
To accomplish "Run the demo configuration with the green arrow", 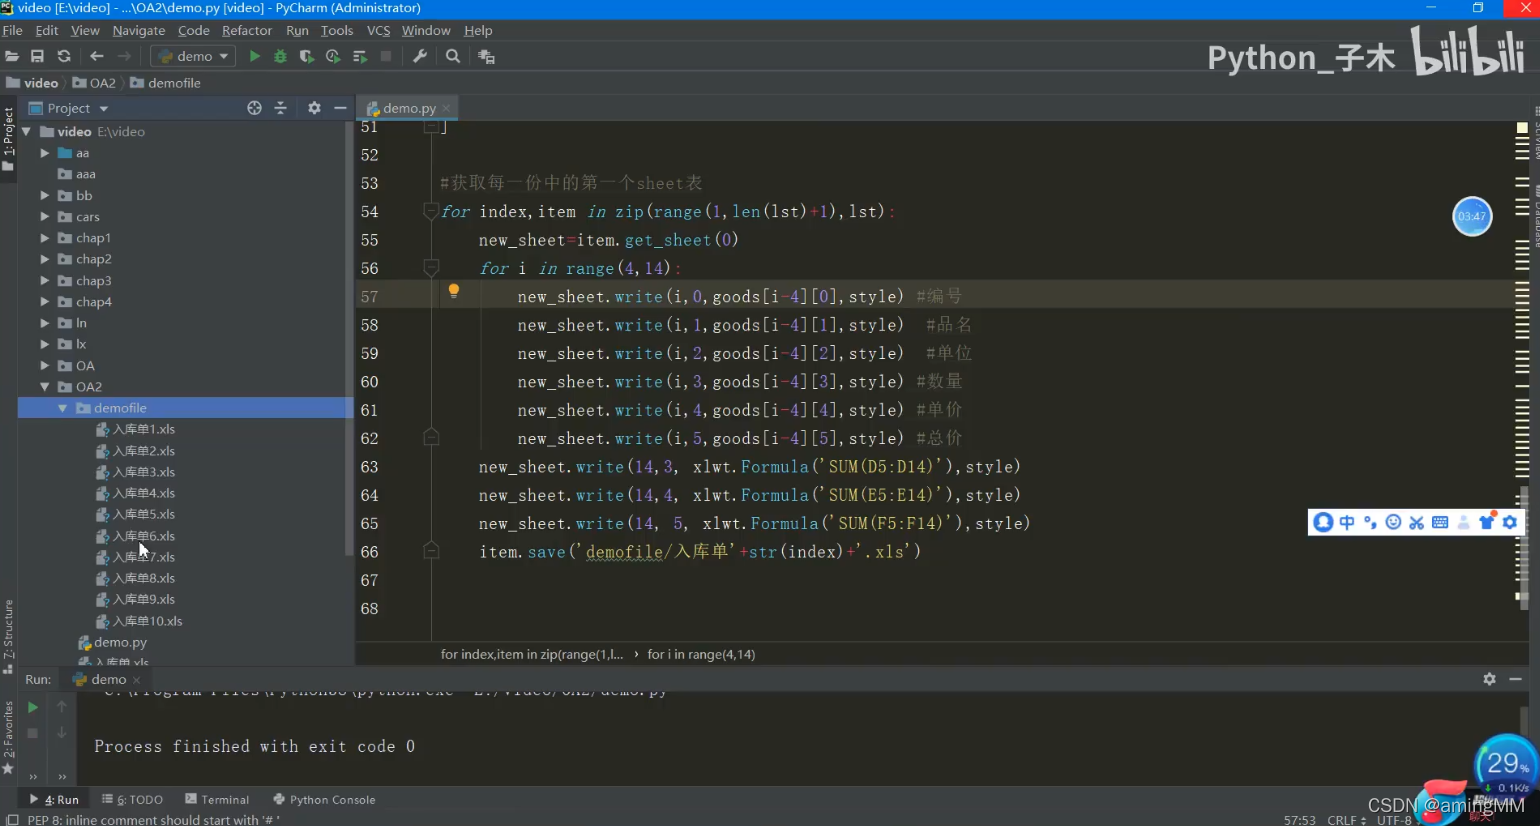I will (x=255, y=56).
